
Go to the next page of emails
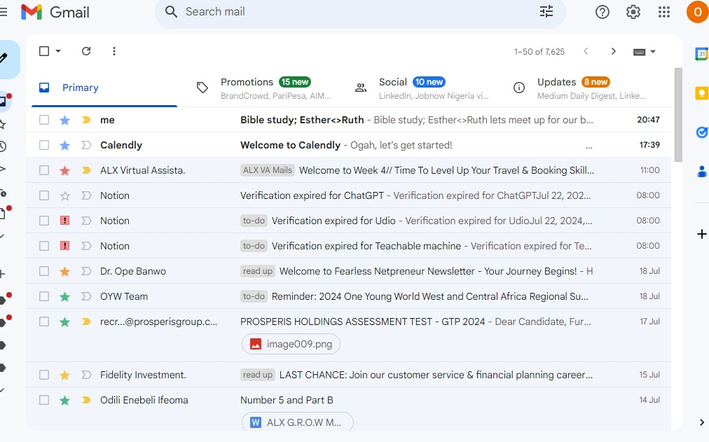613,51
